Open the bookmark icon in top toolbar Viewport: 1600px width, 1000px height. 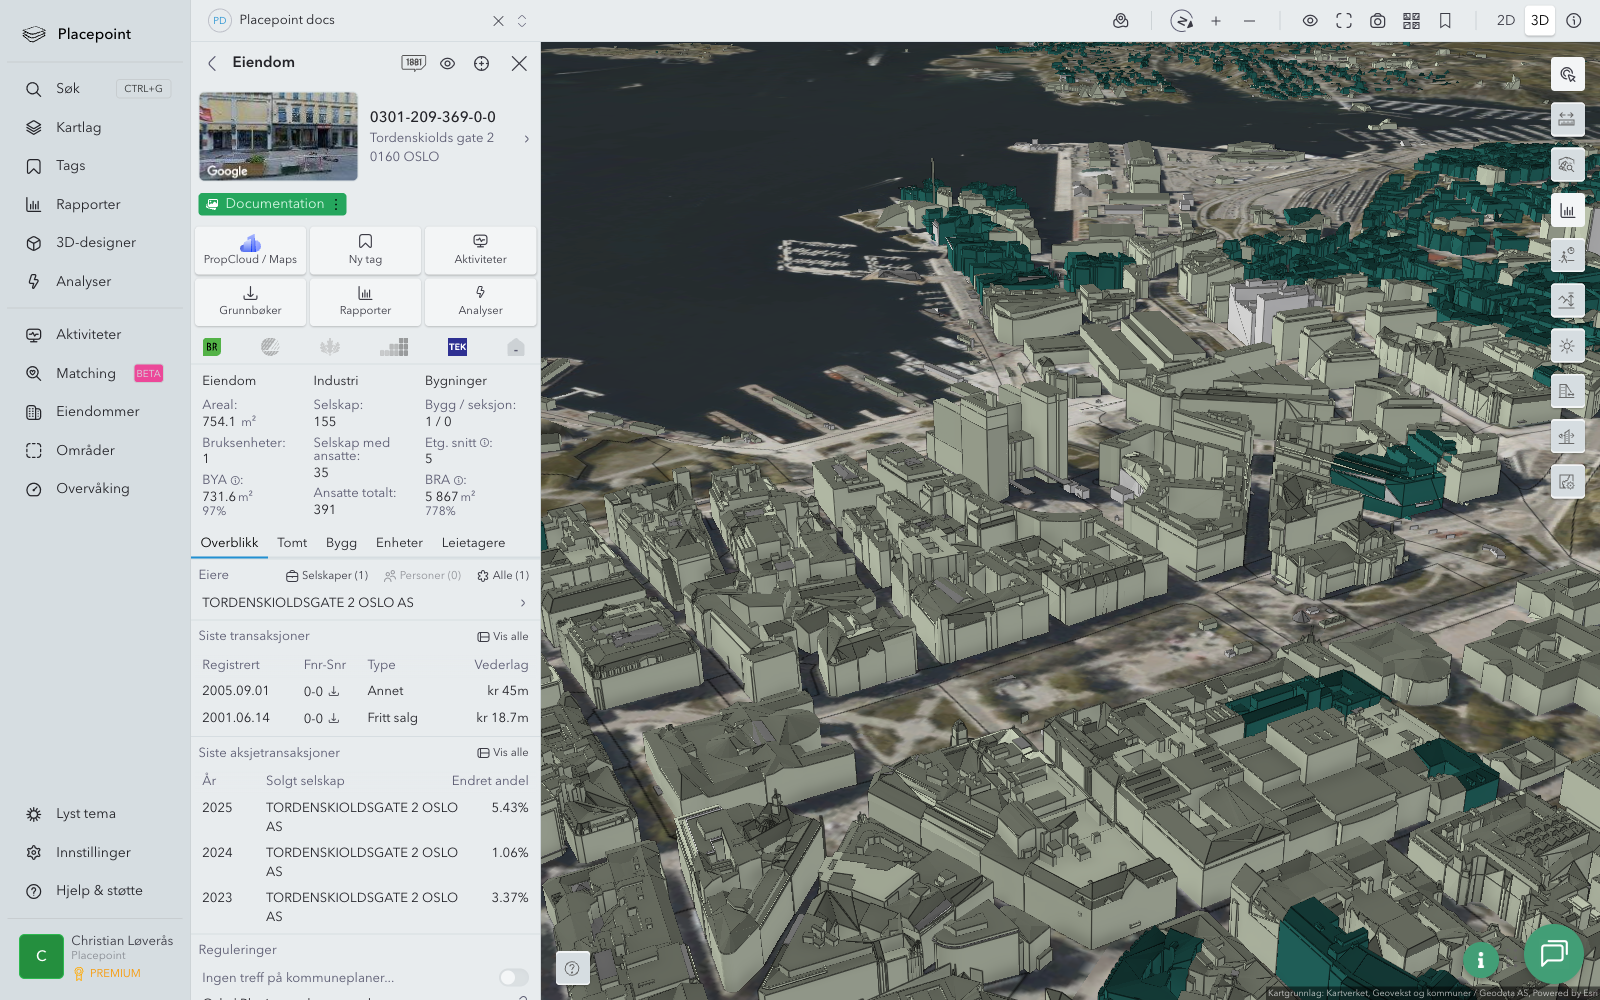pos(1445,21)
